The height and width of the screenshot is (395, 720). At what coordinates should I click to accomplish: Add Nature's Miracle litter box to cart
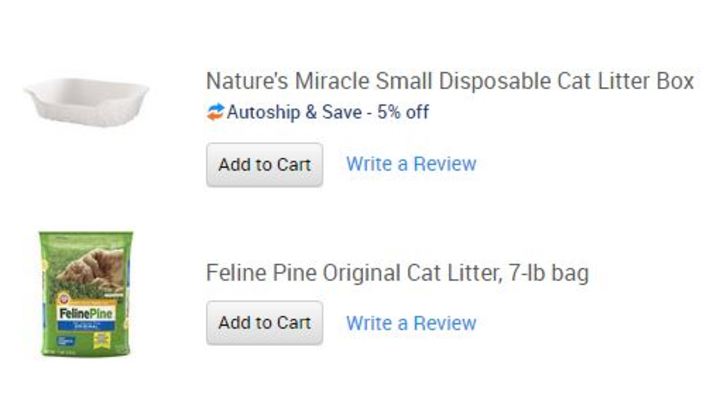tap(264, 164)
